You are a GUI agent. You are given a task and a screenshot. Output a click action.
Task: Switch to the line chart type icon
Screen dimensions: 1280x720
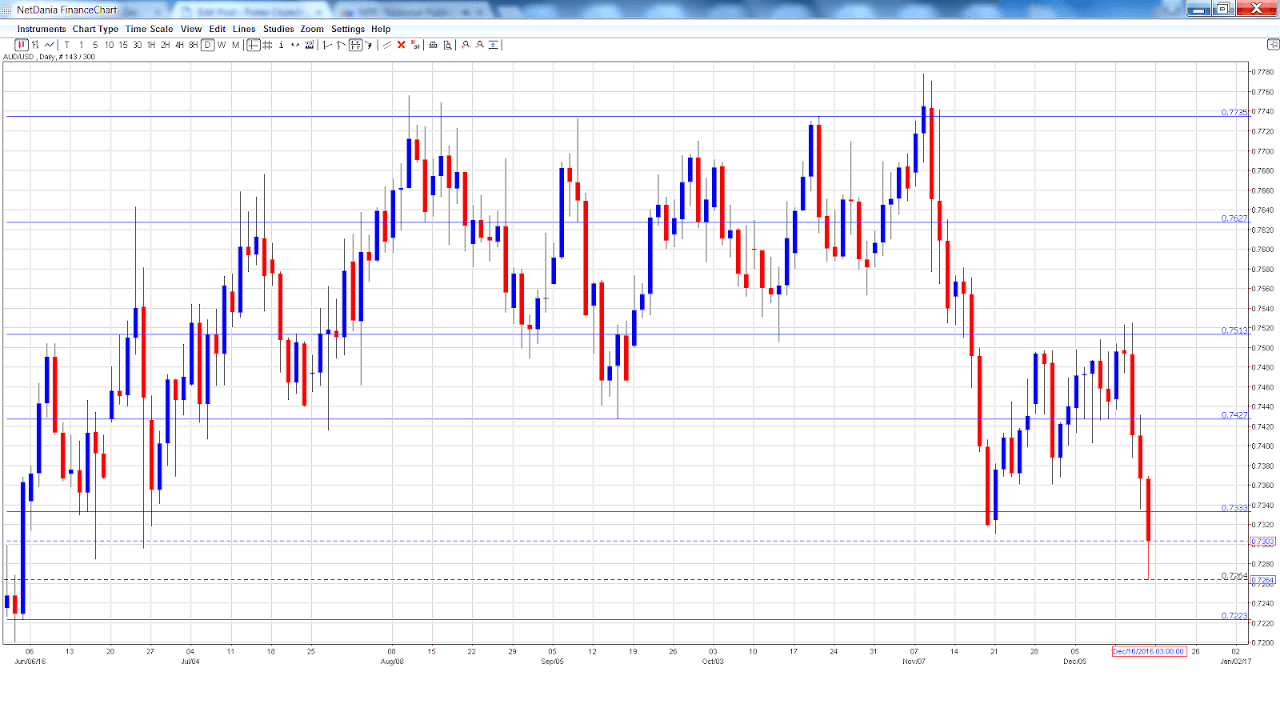tap(49, 45)
